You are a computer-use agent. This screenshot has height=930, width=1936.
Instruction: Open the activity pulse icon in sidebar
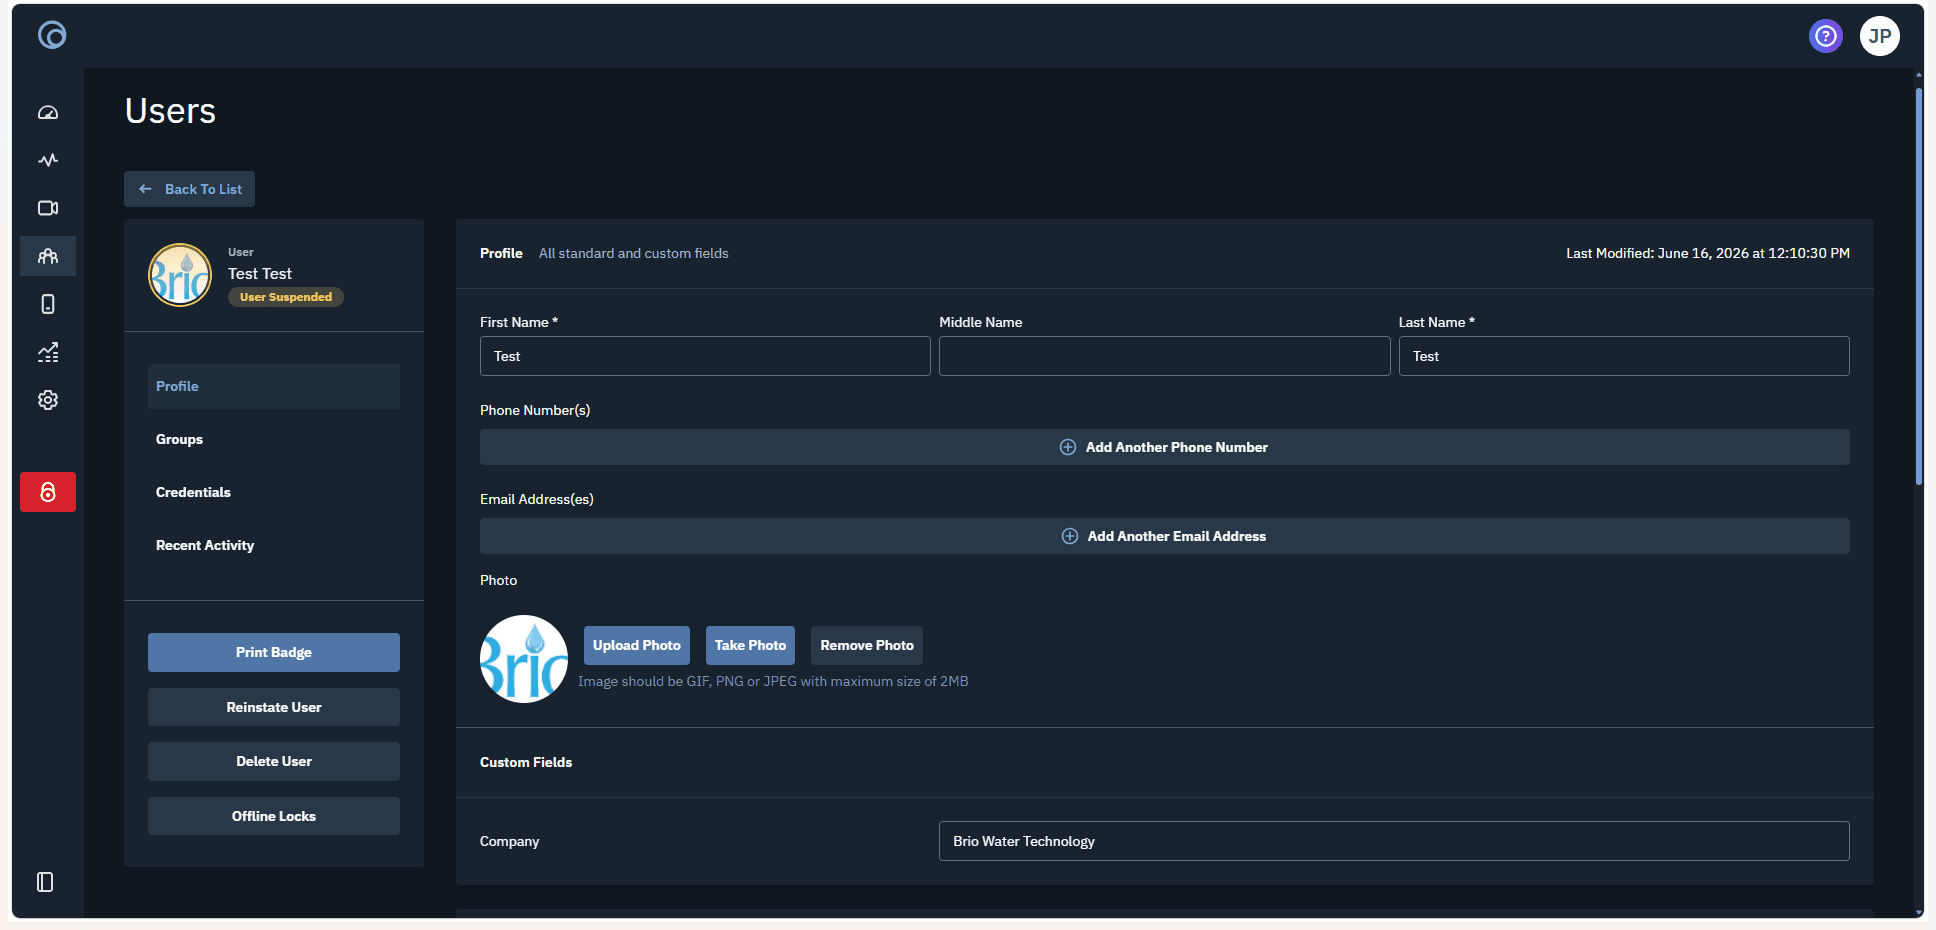click(x=48, y=160)
